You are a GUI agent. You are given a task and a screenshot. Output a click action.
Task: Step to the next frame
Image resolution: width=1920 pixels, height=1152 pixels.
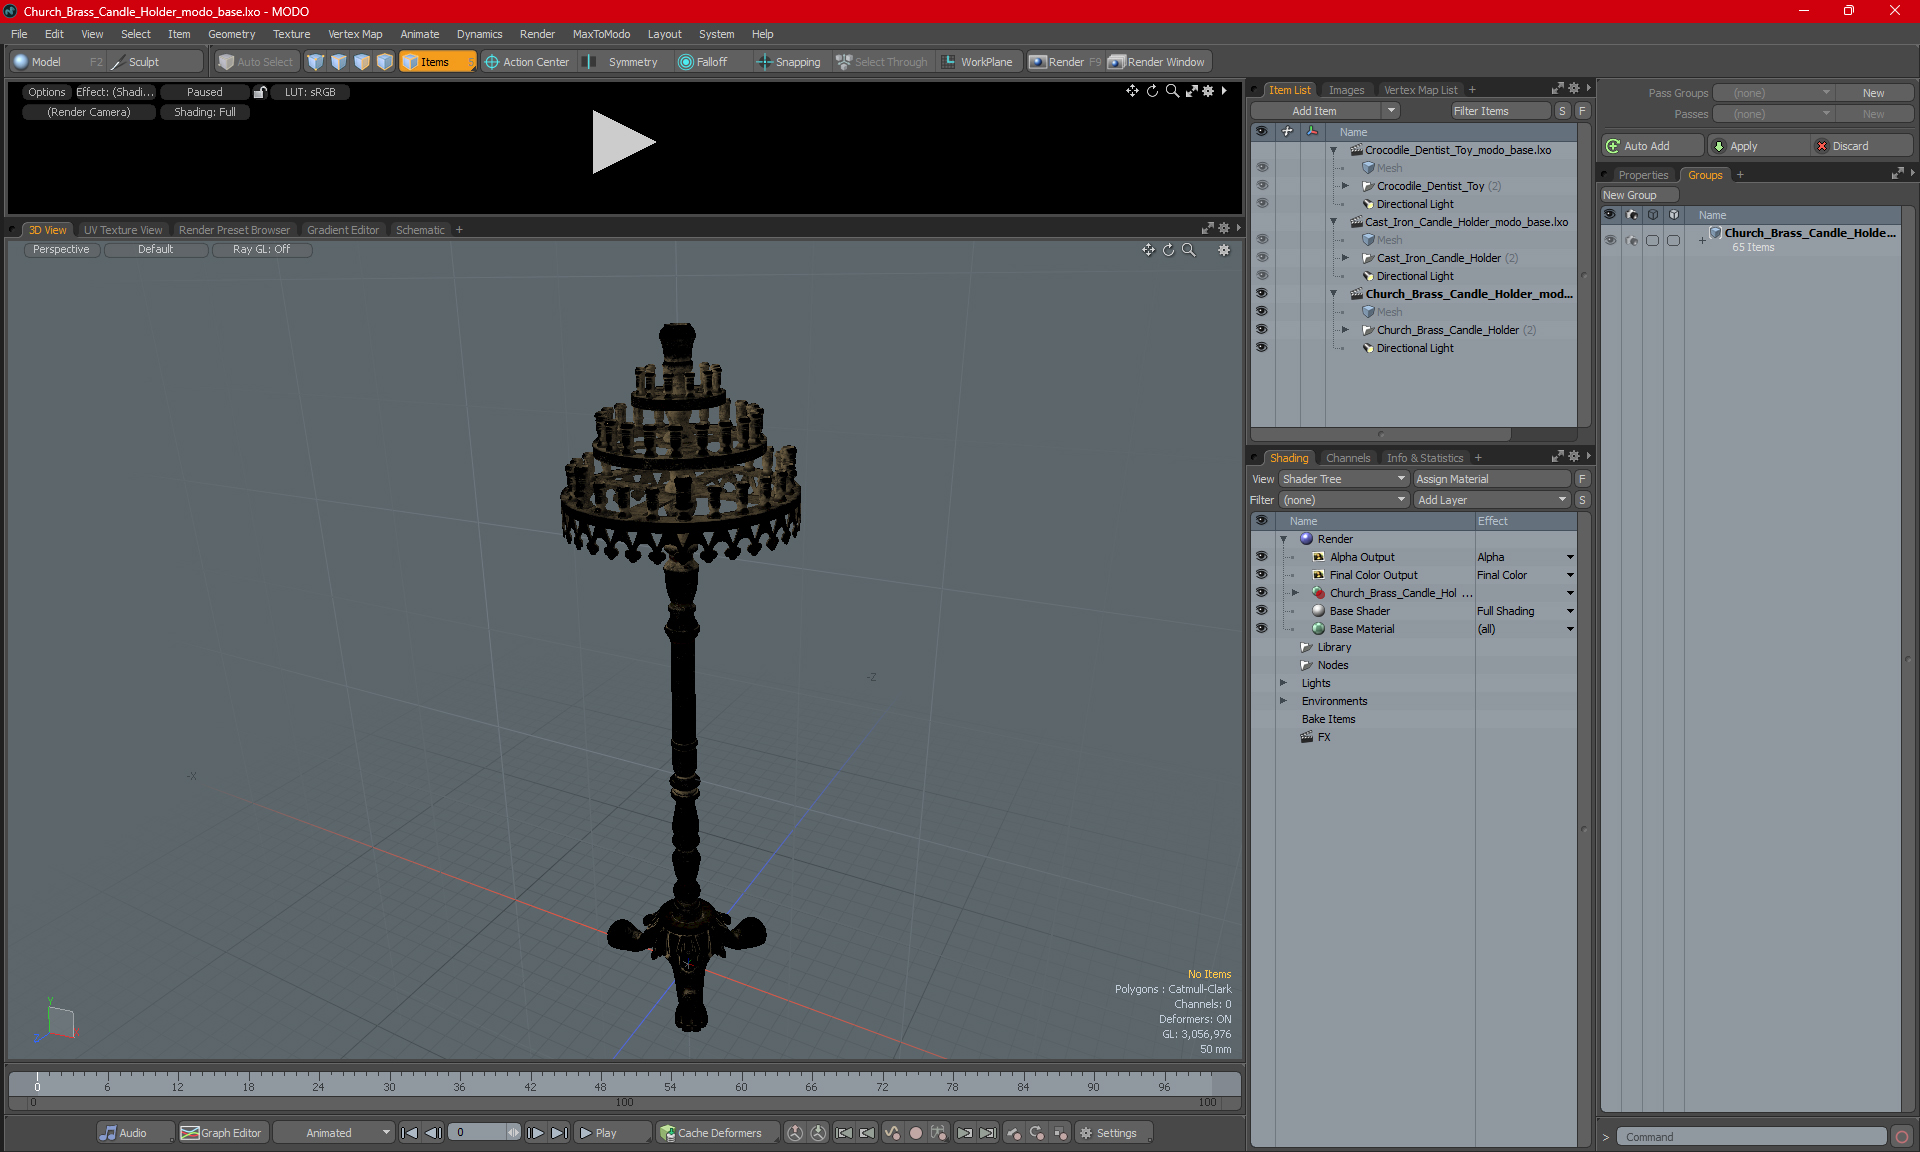pyautogui.click(x=536, y=1133)
